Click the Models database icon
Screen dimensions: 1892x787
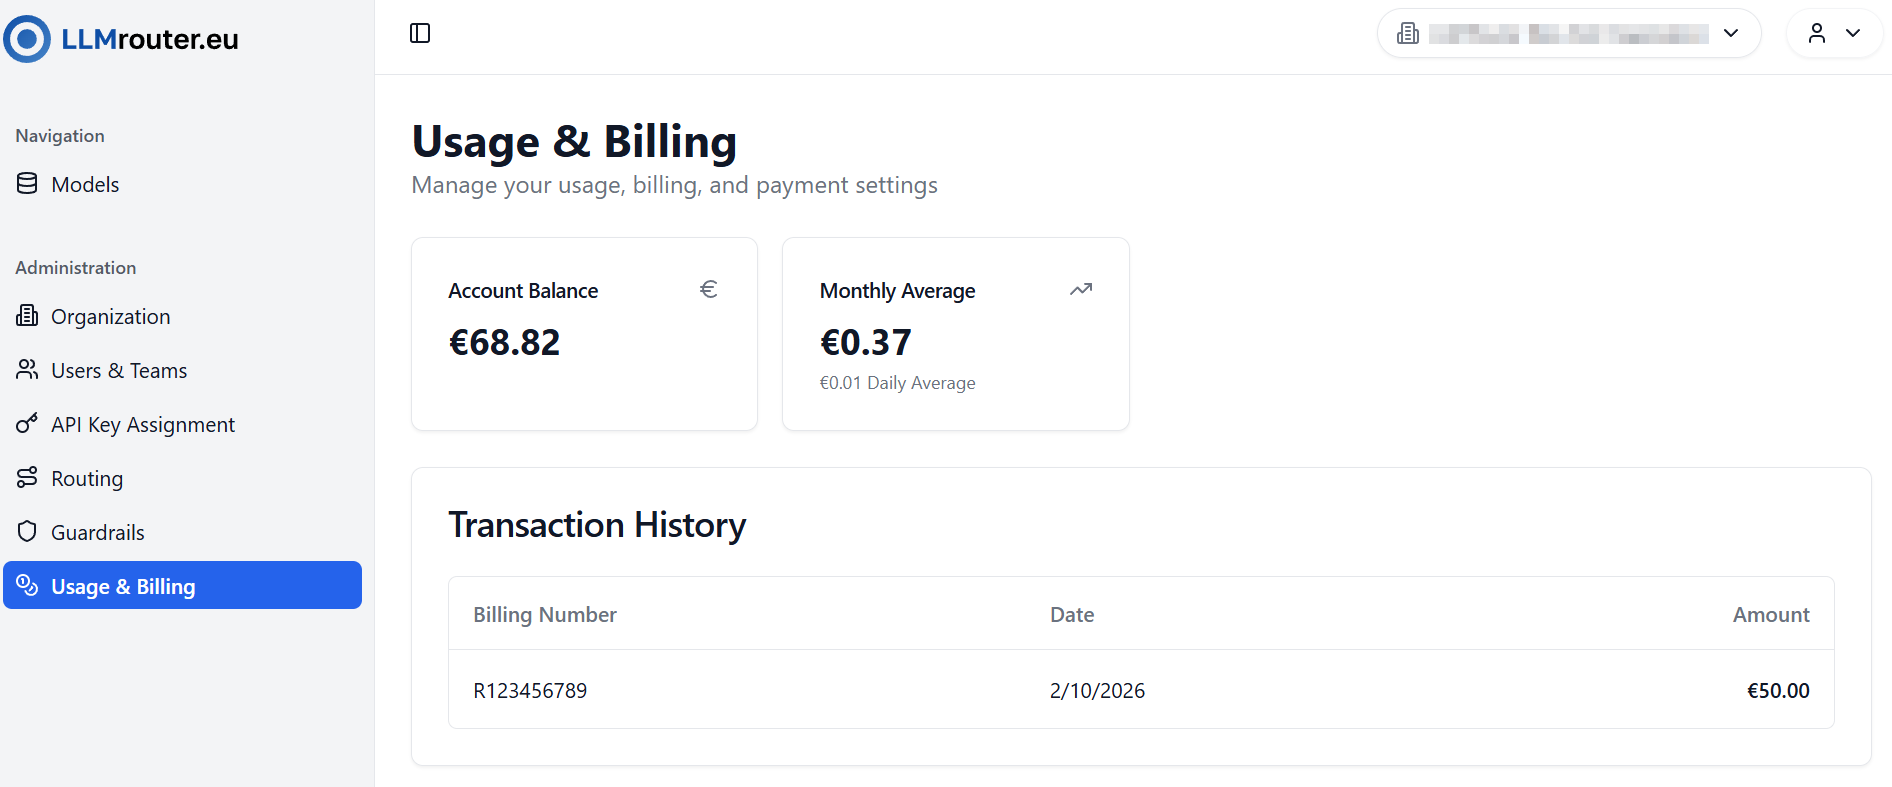click(x=27, y=184)
